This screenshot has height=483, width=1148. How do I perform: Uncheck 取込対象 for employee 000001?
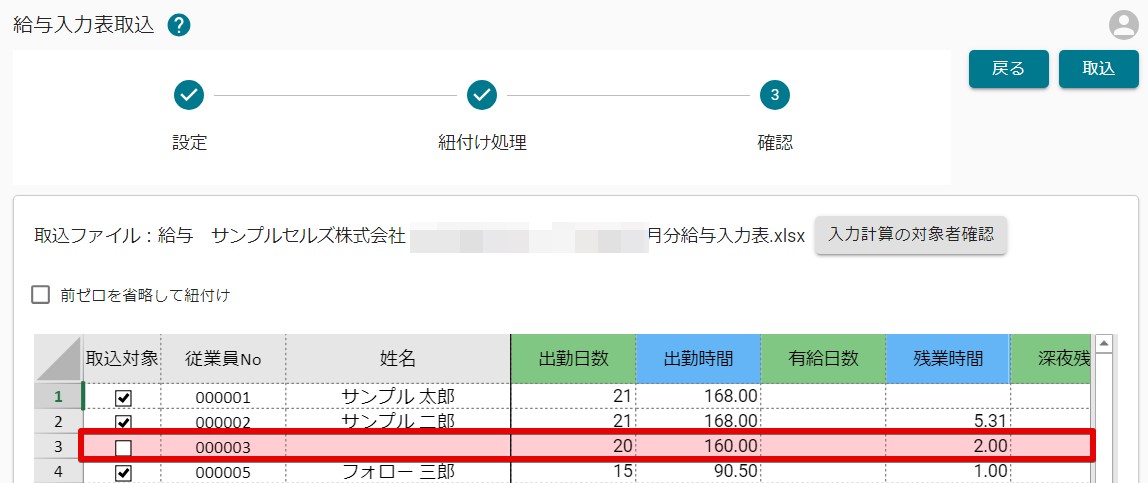click(124, 397)
